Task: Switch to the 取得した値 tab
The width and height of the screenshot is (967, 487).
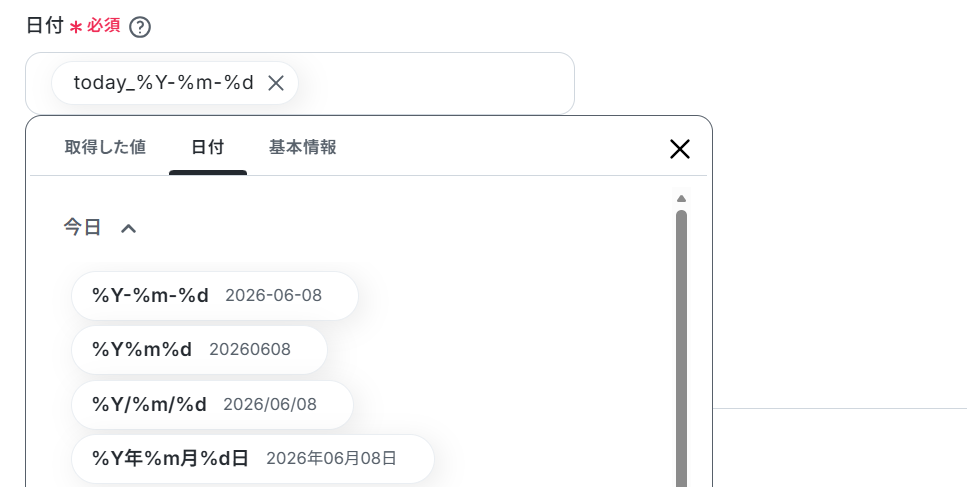Action: (x=105, y=147)
